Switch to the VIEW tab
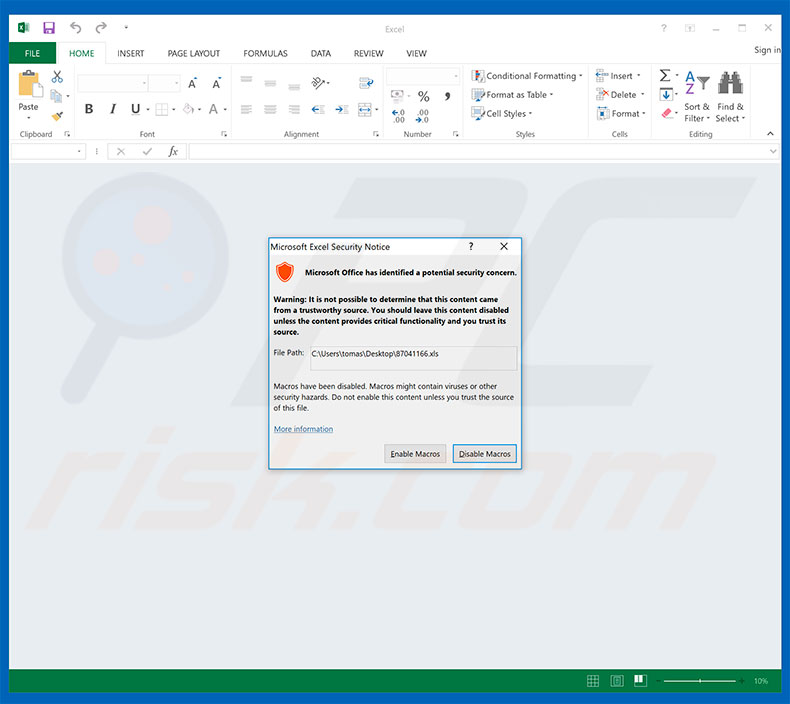Viewport: 790px width, 704px height. (416, 53)
